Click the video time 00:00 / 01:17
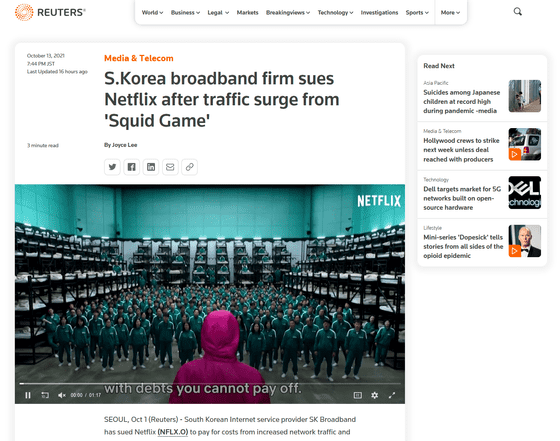 point(86,395)
